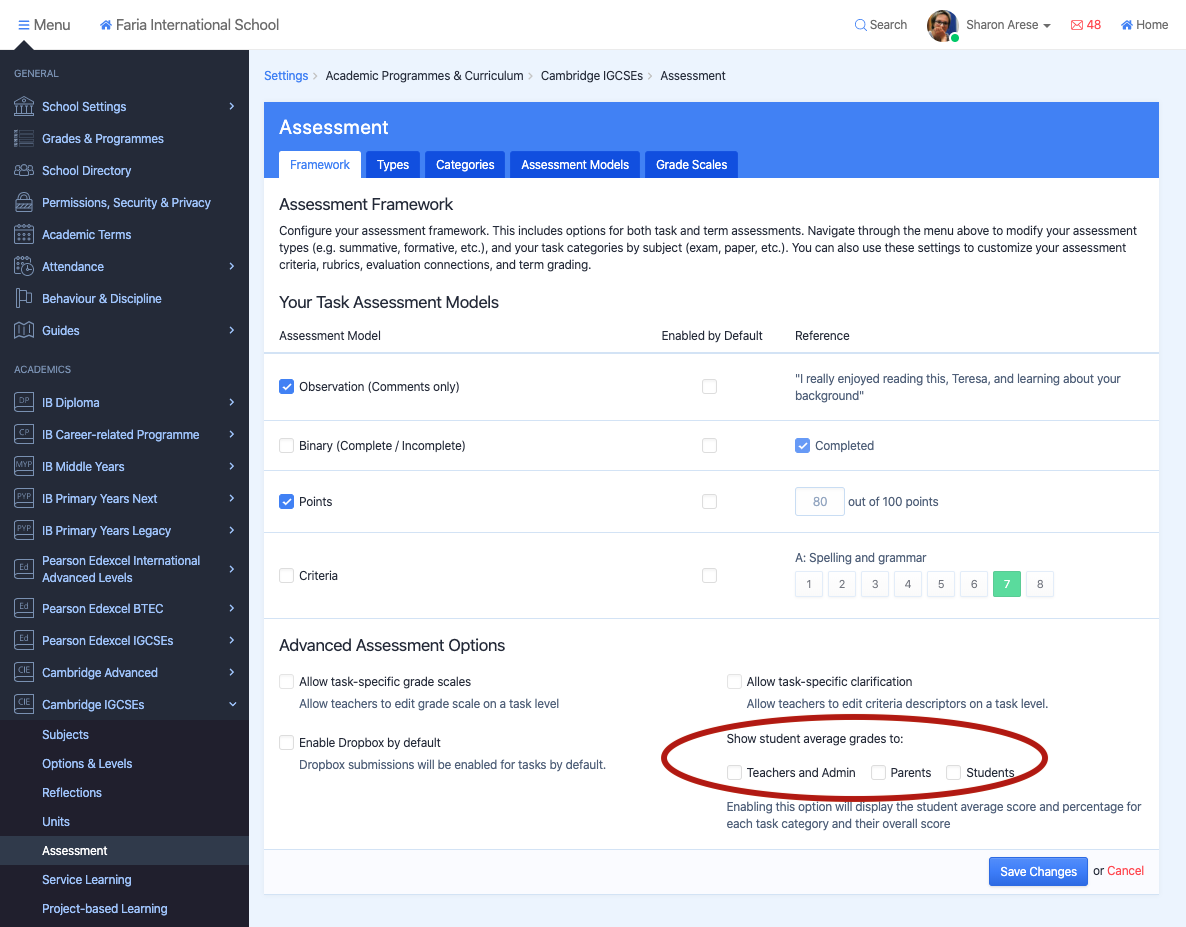
Task: Switch to the Grade Scales tab
Action: pos(691,165)
